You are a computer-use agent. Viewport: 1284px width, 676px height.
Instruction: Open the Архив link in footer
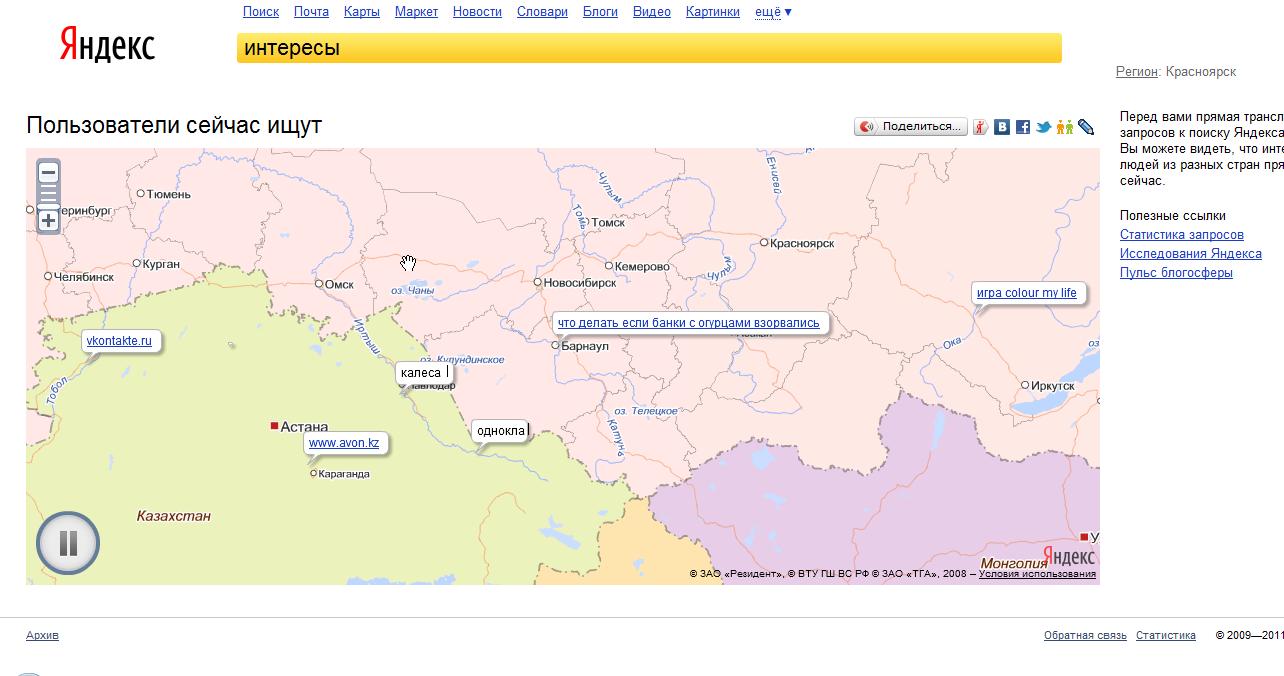42,635
